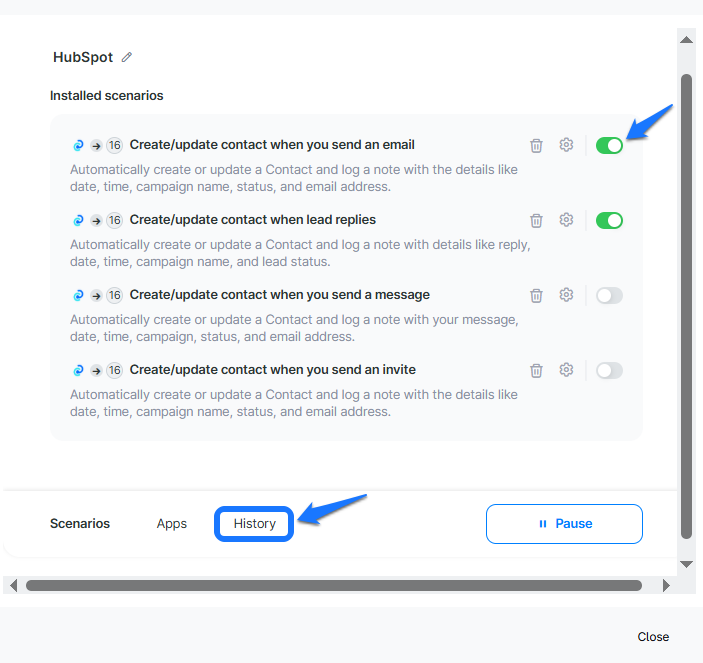Delete the 'send an invite' scenario
This screenshot has width=703, height=663.
tap(536, 370)
